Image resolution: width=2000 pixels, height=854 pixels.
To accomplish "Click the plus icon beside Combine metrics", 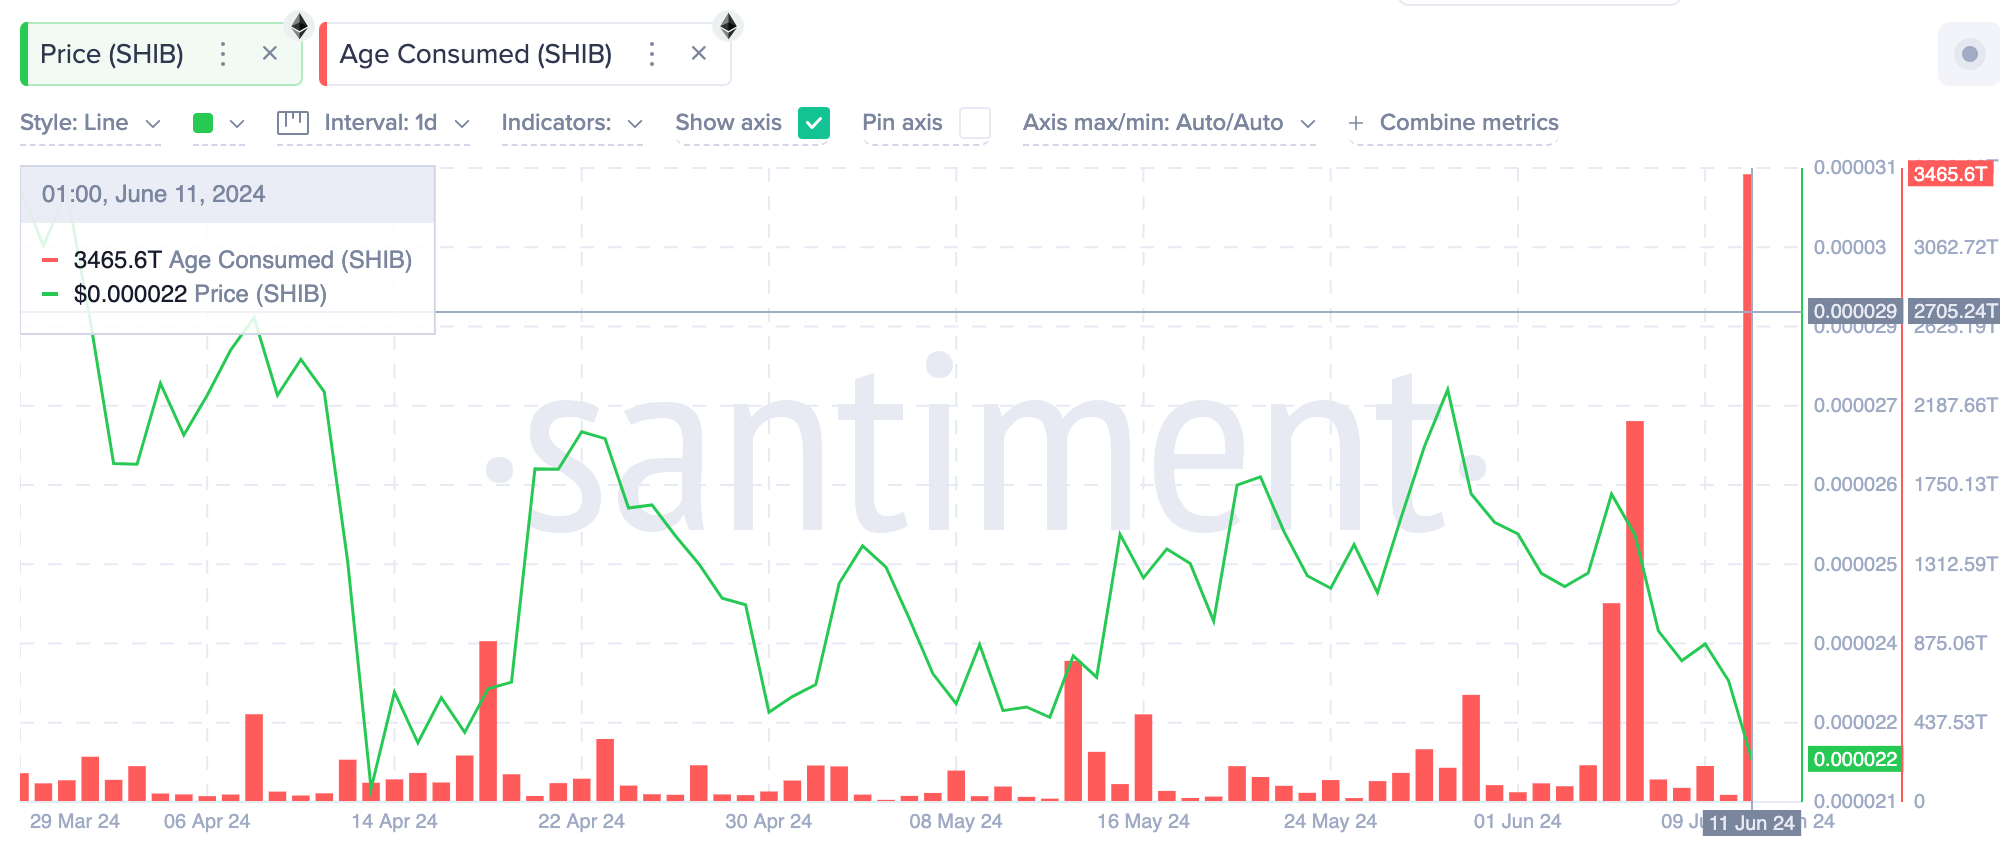I will [1355, 123].
